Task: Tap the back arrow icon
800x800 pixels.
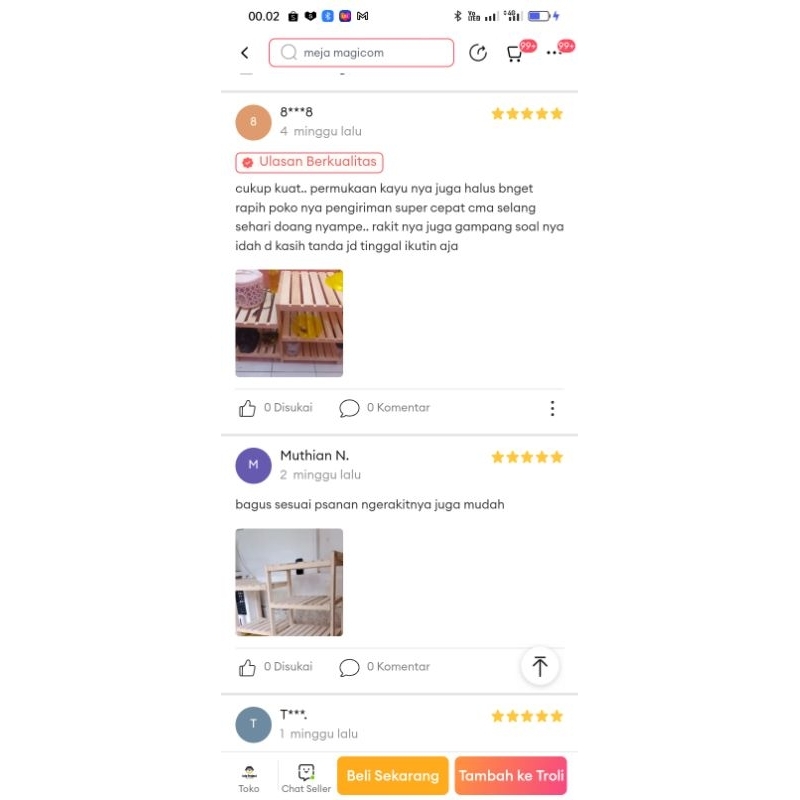Action: 245,53
